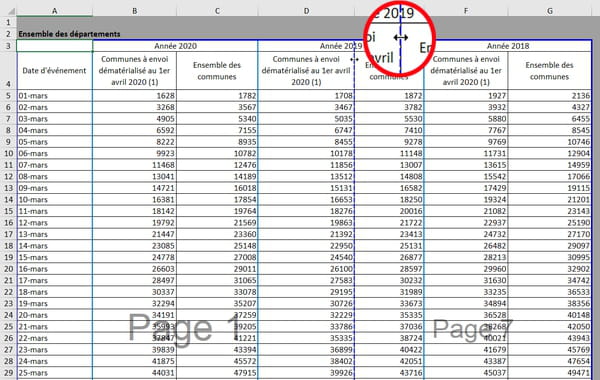Select the 01-mars date cell
This screenshot has width=600, height=380.
pyautogui.click(x=54, y=96)
